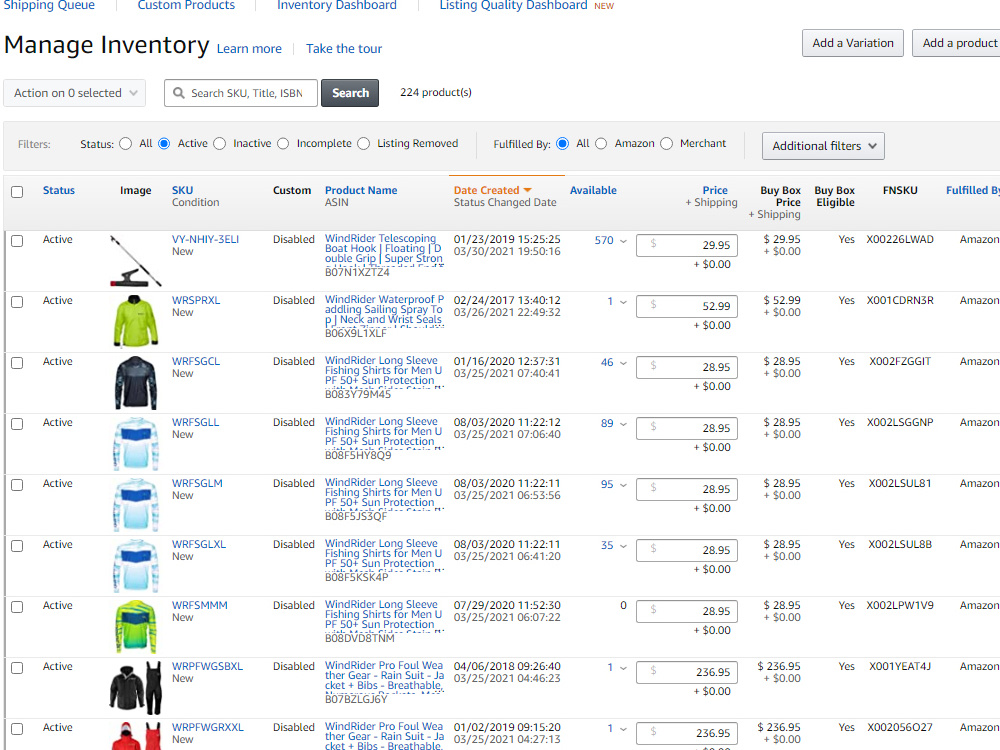The width and height of the screenshot is (1000, 750).
Task: Check the row for SKU WRSPRXL
Action: click(x=17, y=302)
